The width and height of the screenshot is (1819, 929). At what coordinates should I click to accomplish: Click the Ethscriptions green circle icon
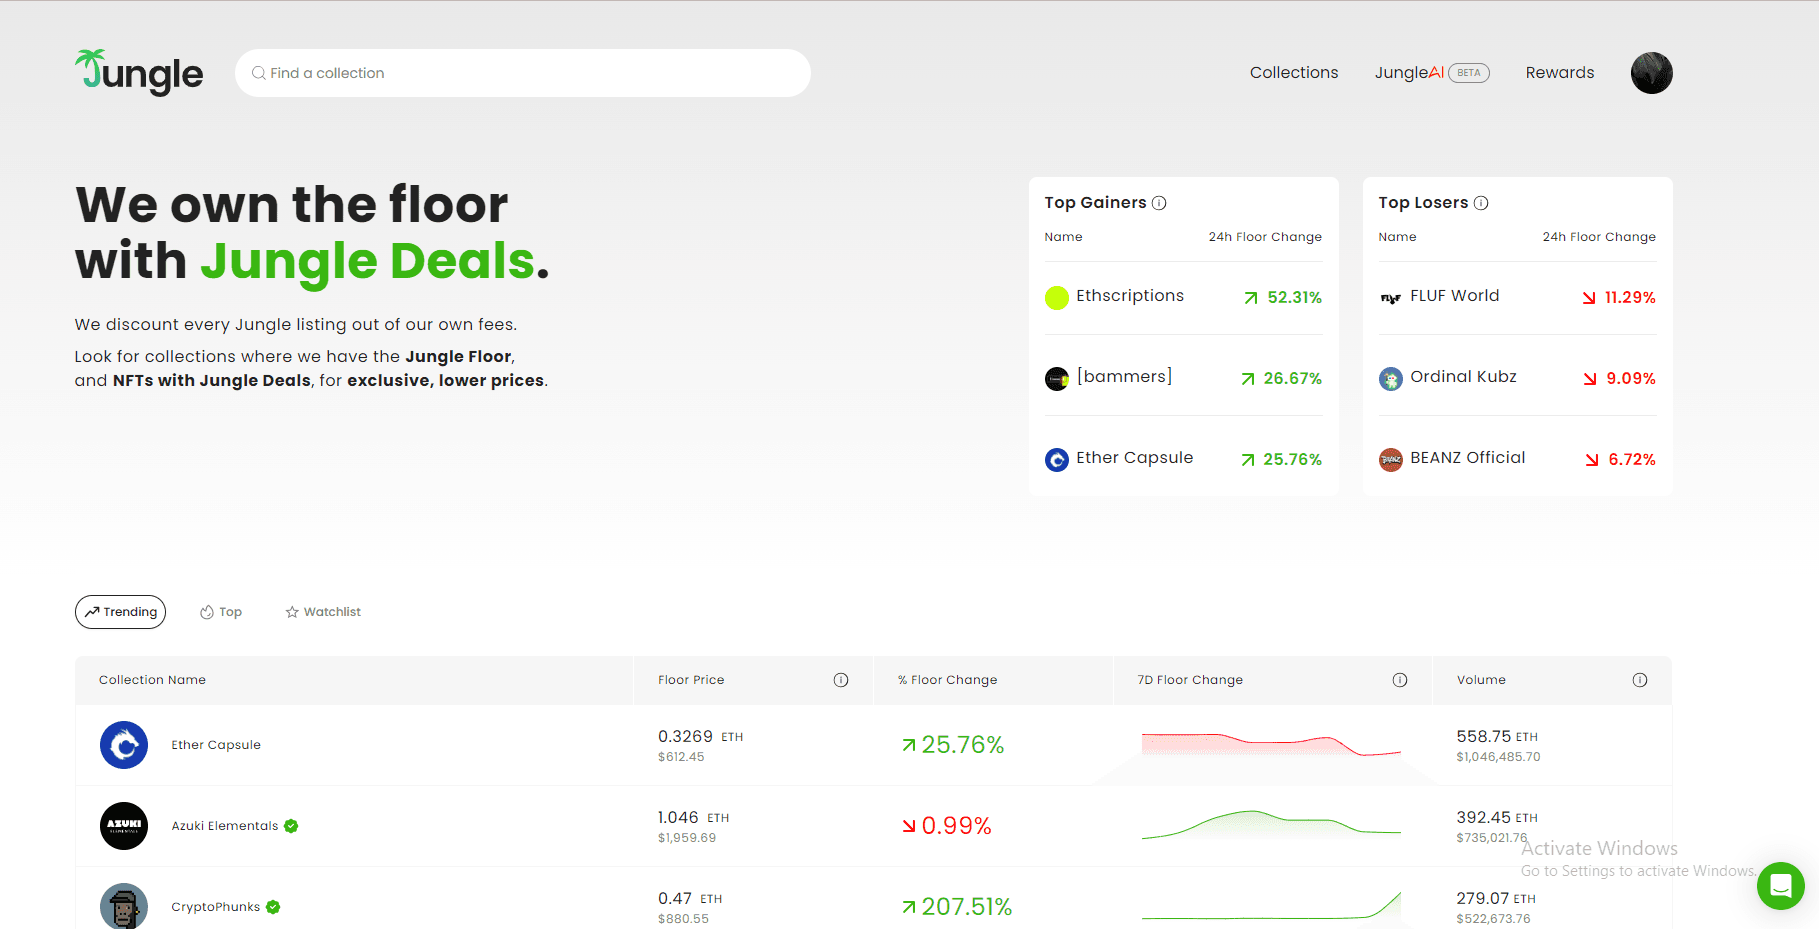(x=1057, y=298)
